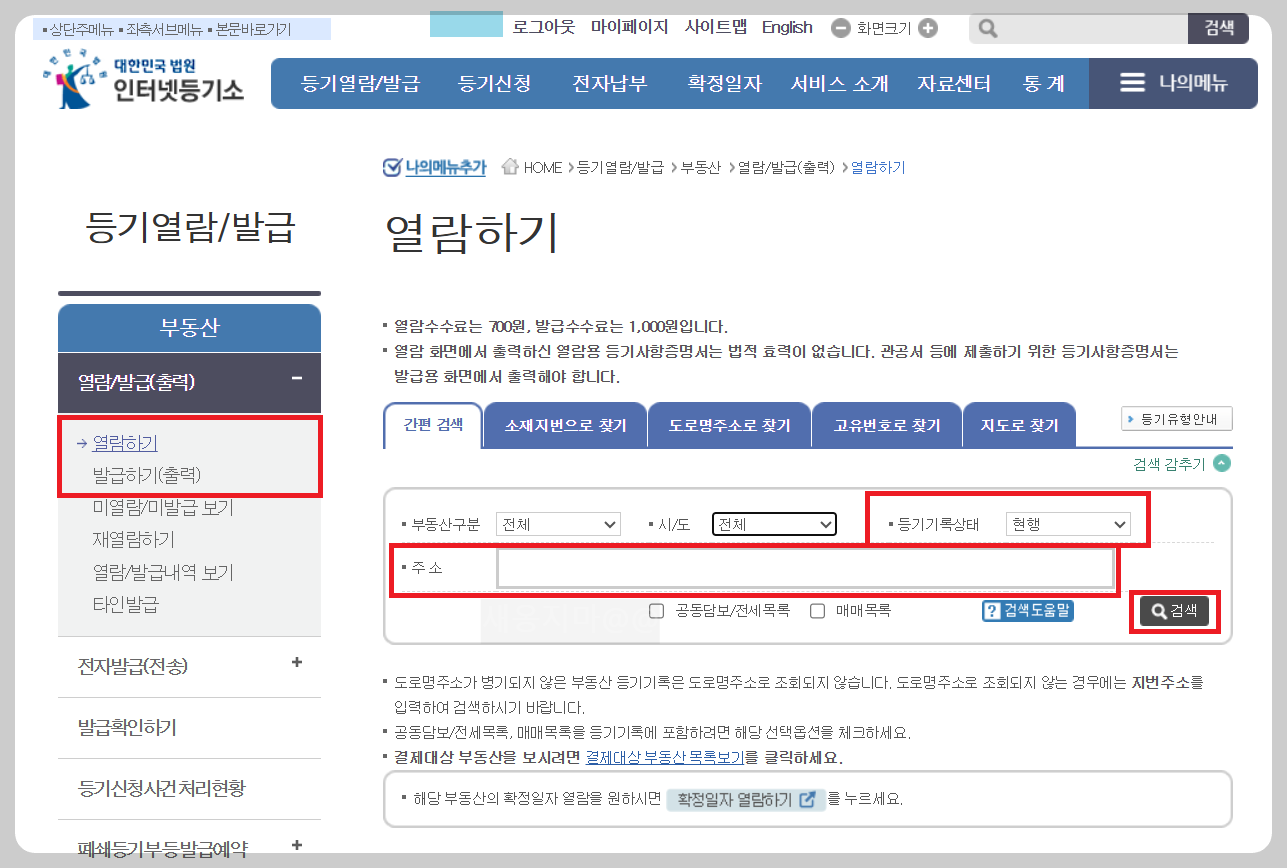Click the HOME breadcrumb icon
The image size is (1287, 868).
[510, 167]
